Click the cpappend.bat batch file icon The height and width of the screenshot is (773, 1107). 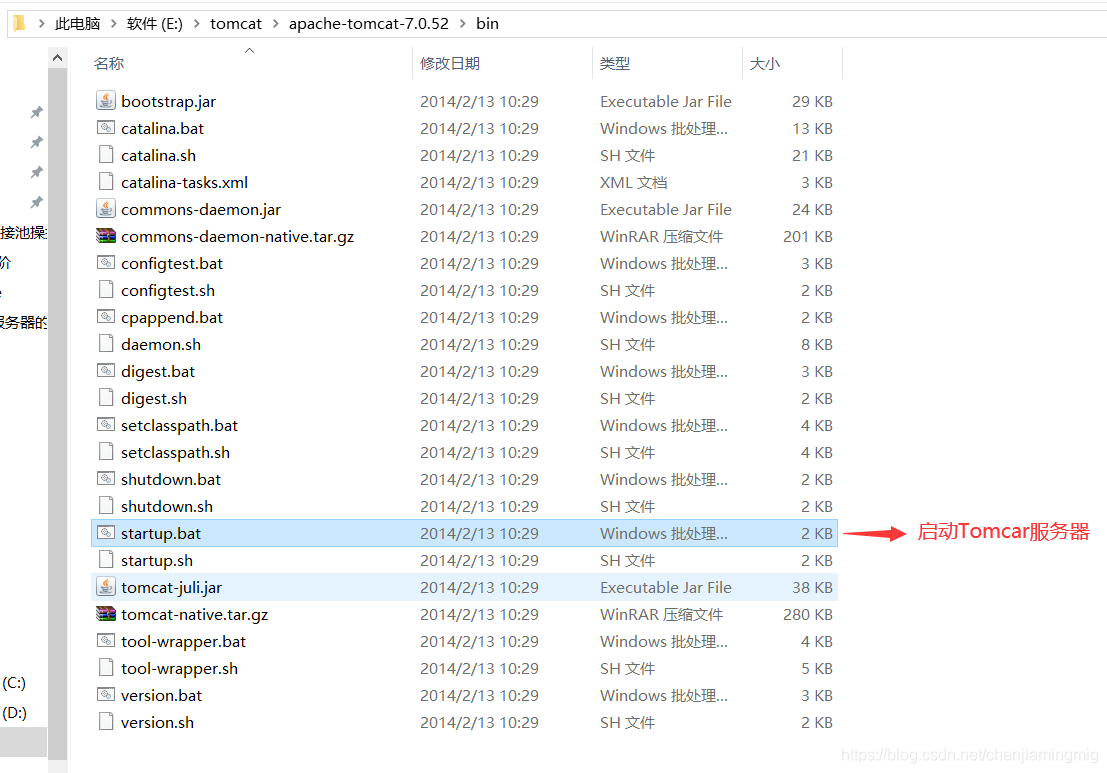[106, 317]
